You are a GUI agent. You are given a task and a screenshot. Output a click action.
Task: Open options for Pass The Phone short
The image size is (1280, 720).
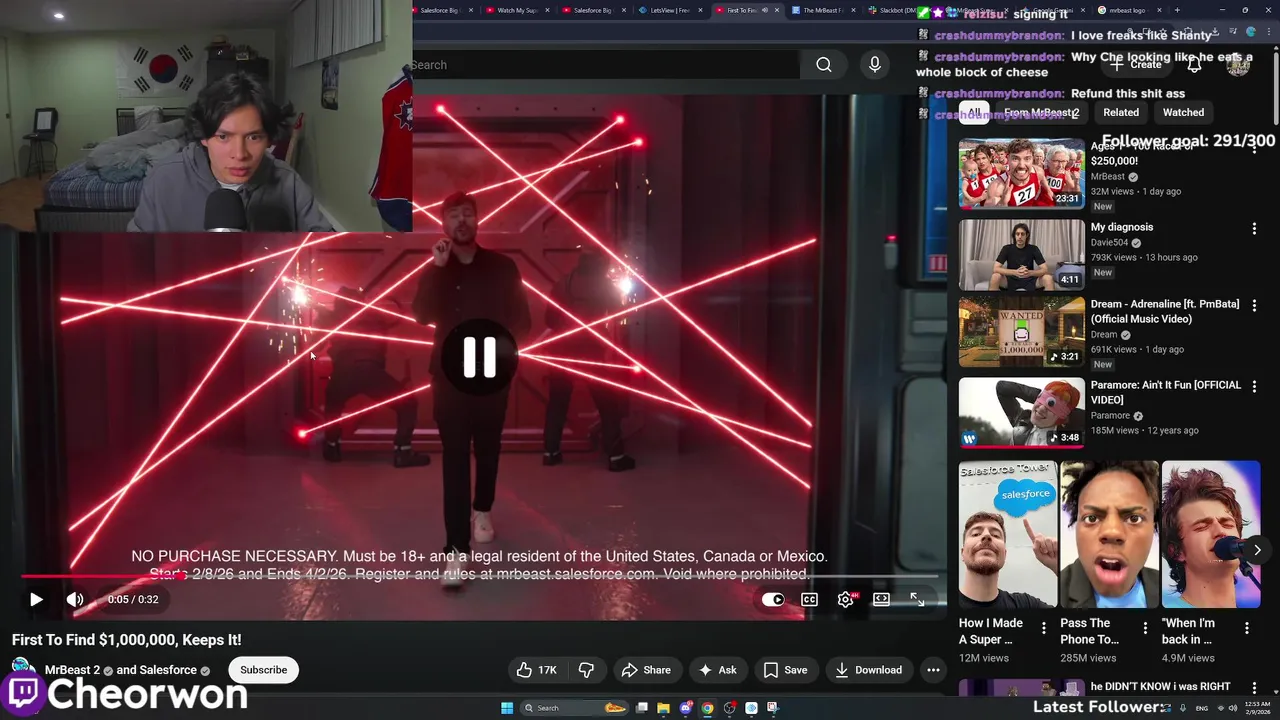(1145, 628)
